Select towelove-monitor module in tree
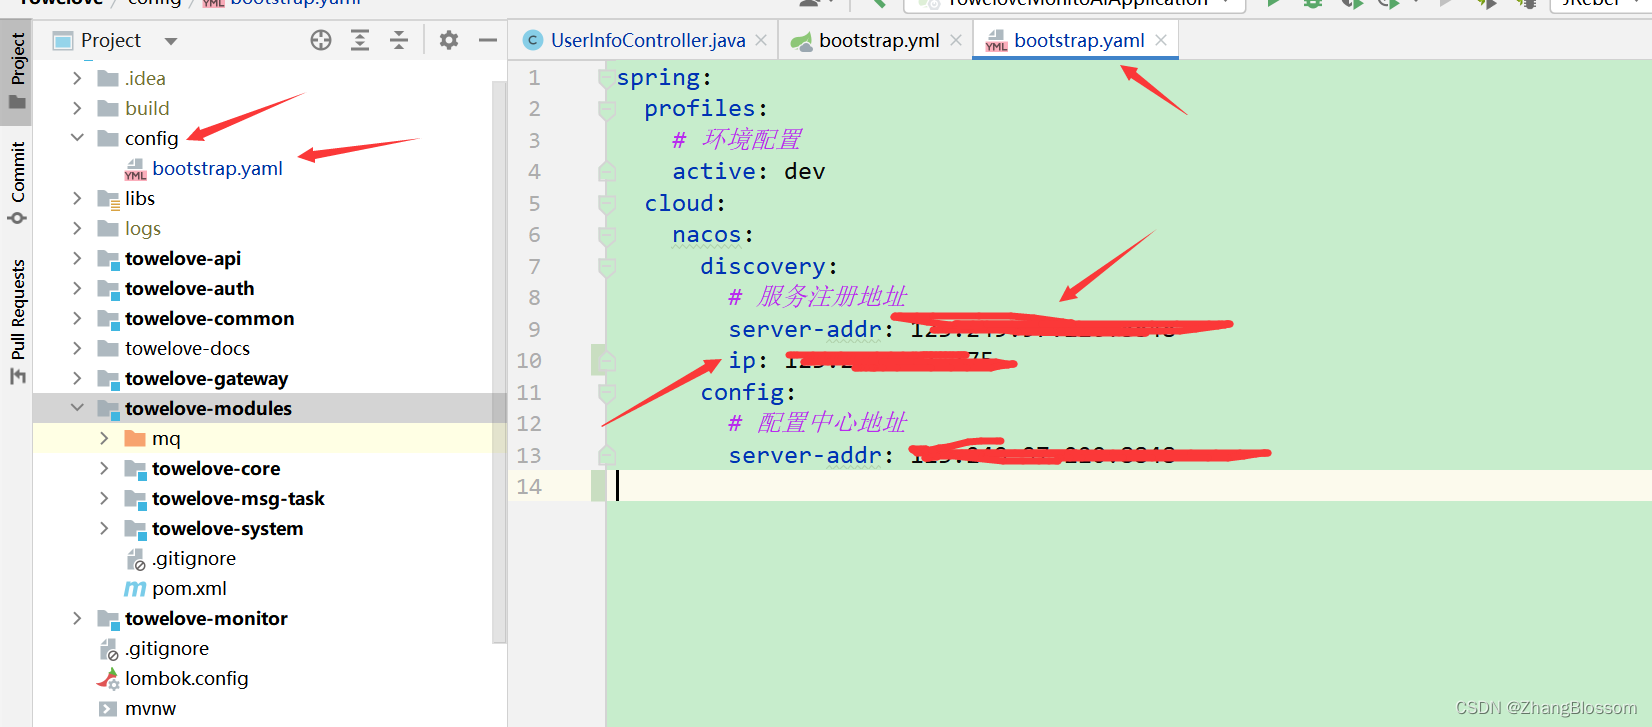This screenshot has width=1652, height=727. (x=206, y=618)
